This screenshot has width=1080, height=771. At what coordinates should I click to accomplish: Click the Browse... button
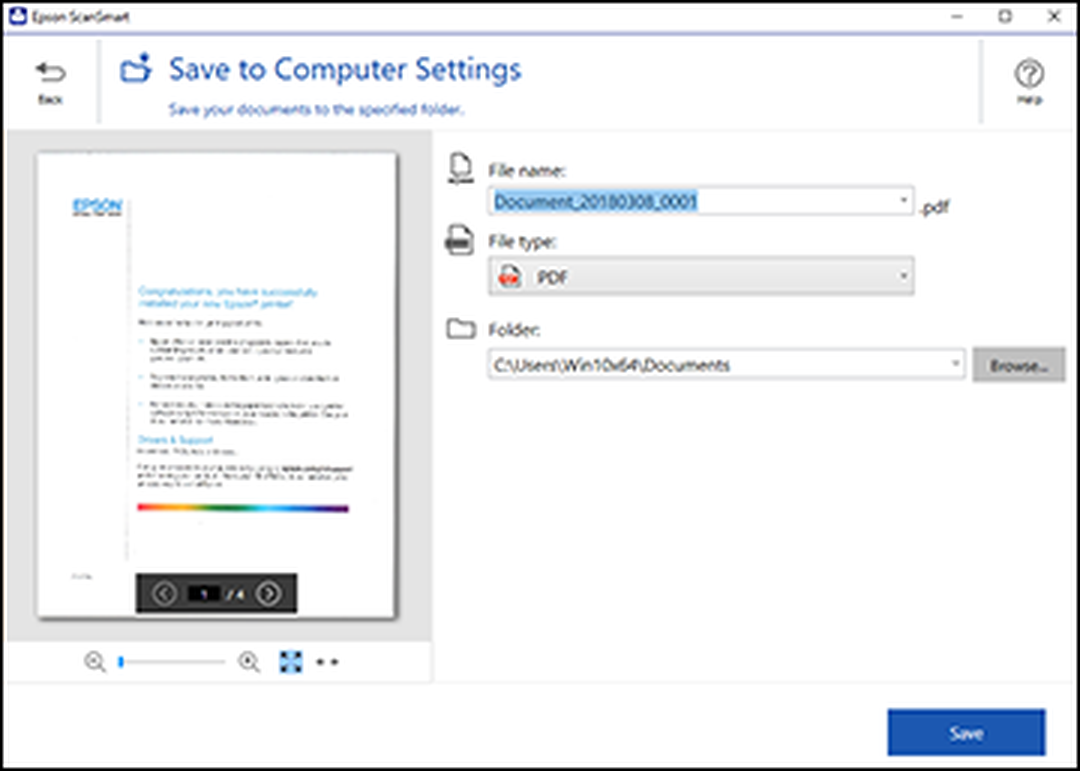coord(1019,365)
